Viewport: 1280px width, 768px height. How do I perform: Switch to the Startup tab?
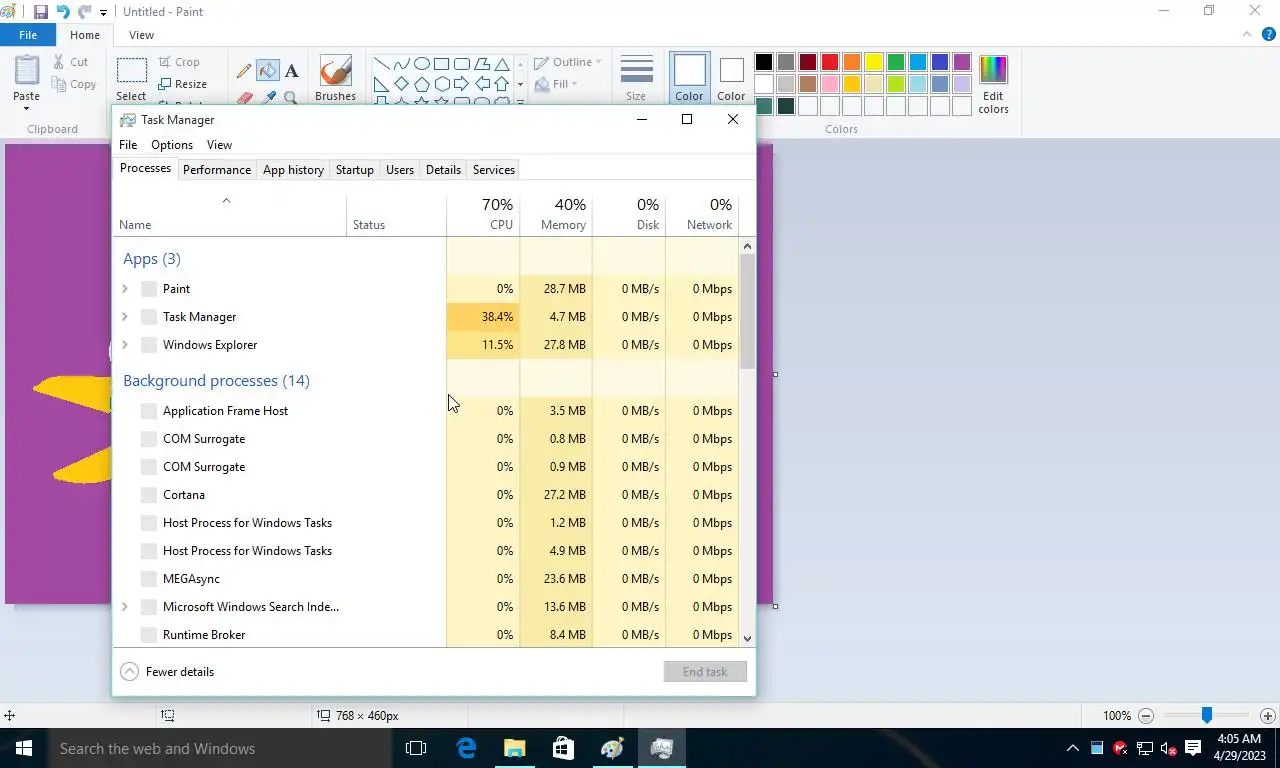pos(355,170)
